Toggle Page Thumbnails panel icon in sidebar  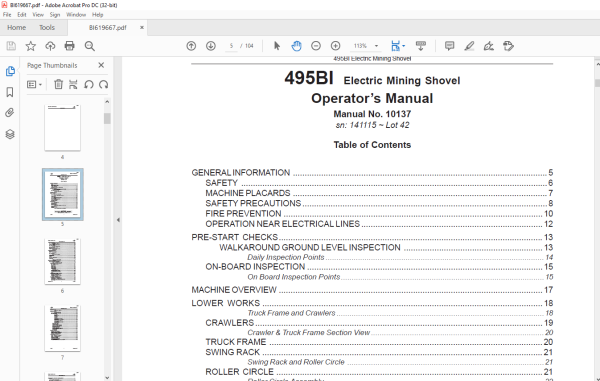coord(10,71)
